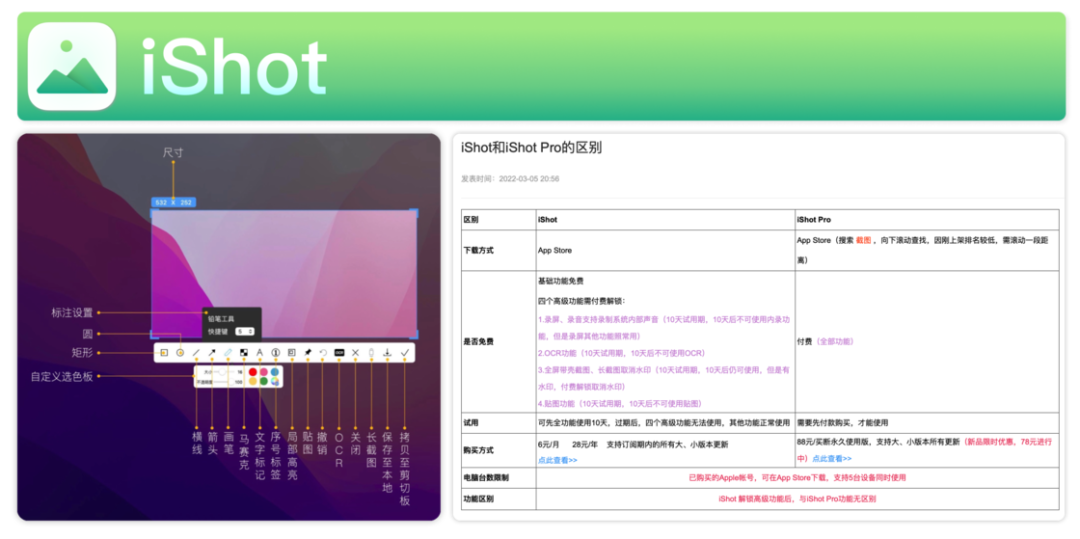Viewport: 1080px width, 539px height.
Task: Run the OCR text recognition icon
Action: coord(339,352)
